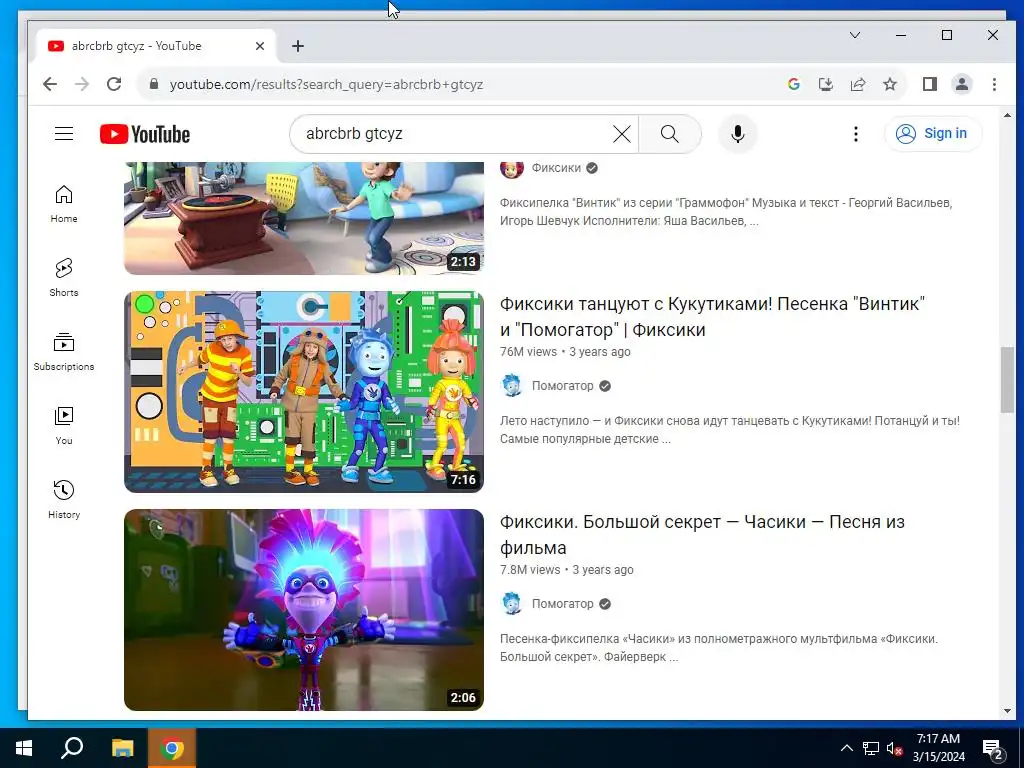Open the muted volume tray icon
Viewport: 1024px width, 768px height.
[x=895, y=748]
